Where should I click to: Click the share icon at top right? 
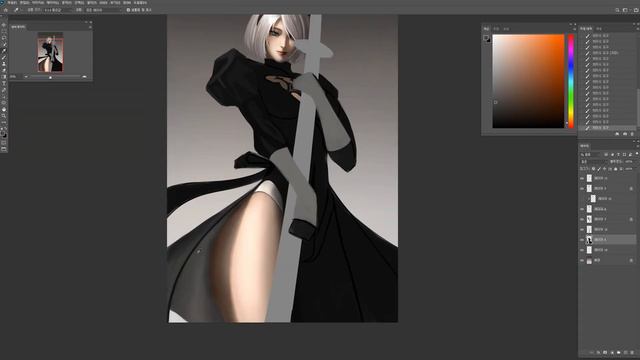click(x=636, y=10)
